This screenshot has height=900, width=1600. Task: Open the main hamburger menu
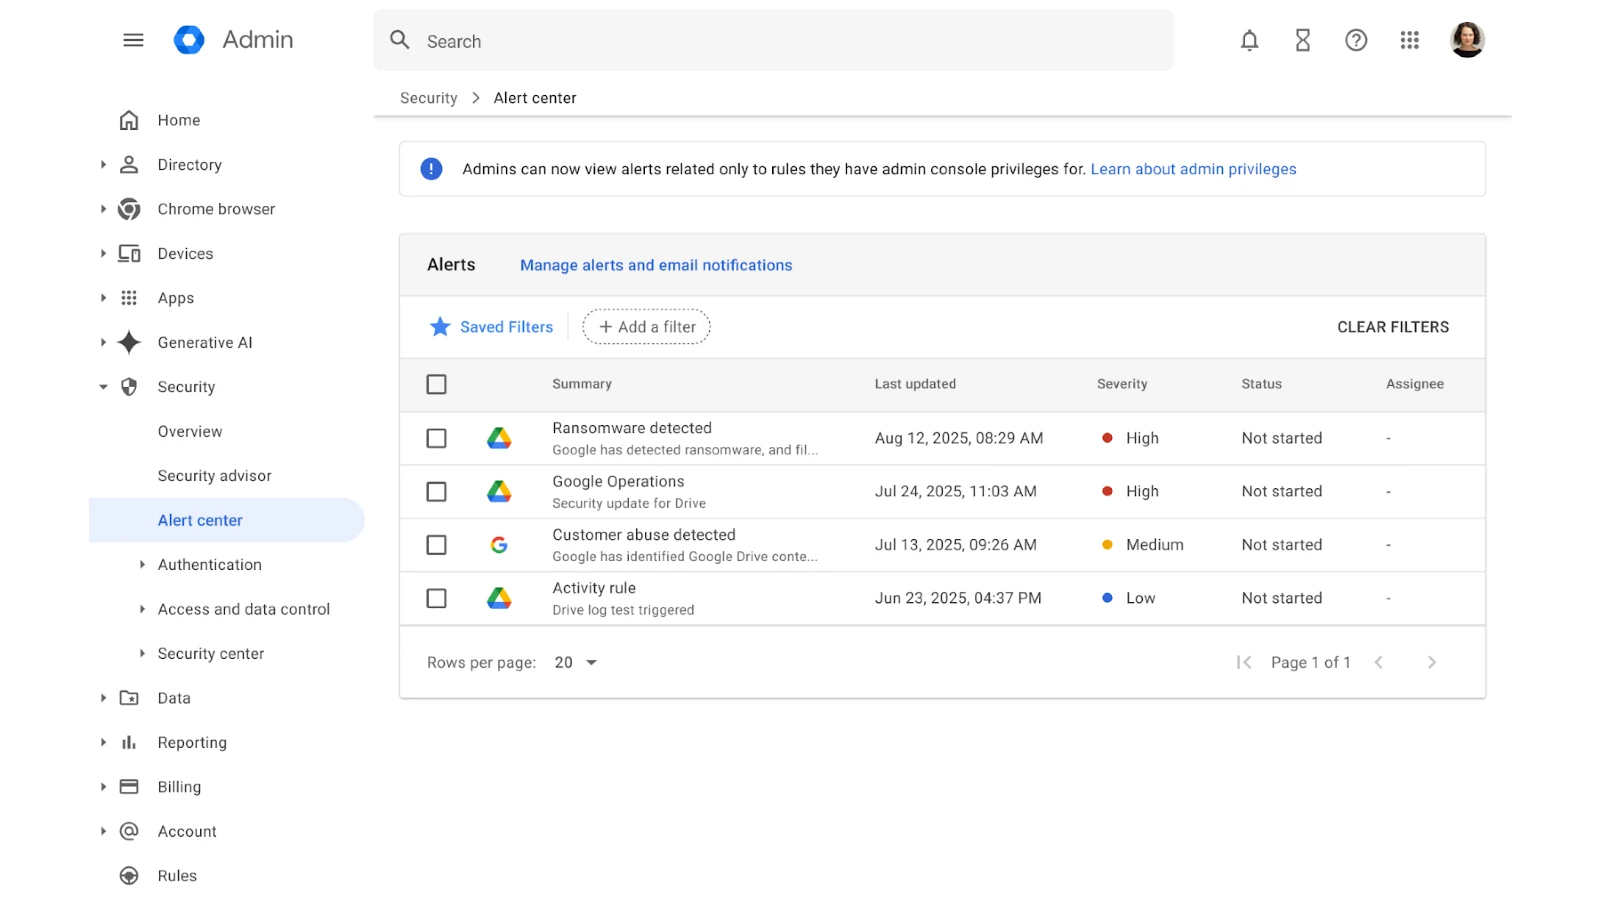point(133,40)
